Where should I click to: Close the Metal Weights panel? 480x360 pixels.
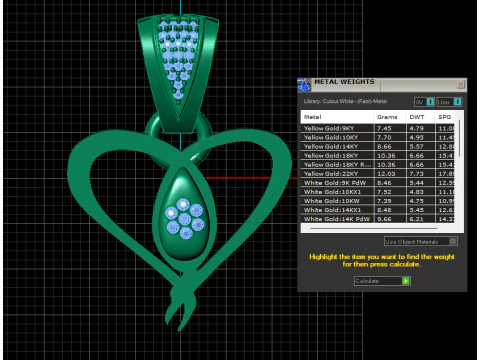point(461,84)
